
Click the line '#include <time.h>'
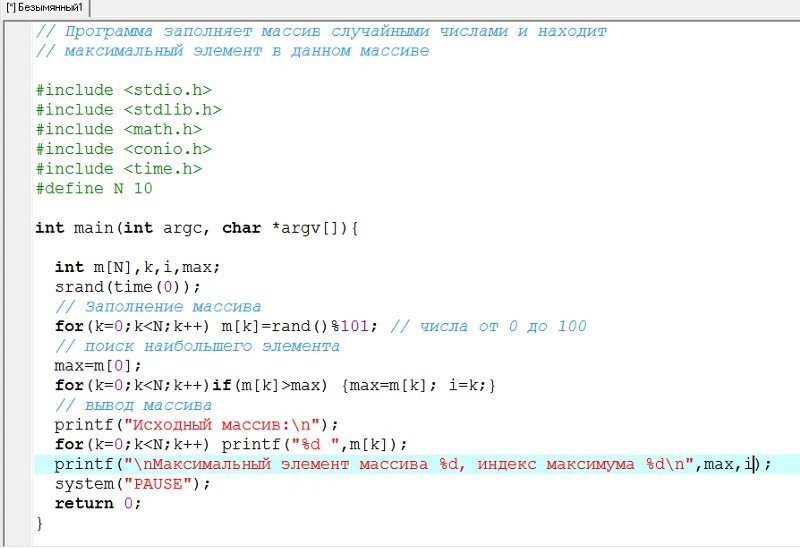(x=119, y=169)
